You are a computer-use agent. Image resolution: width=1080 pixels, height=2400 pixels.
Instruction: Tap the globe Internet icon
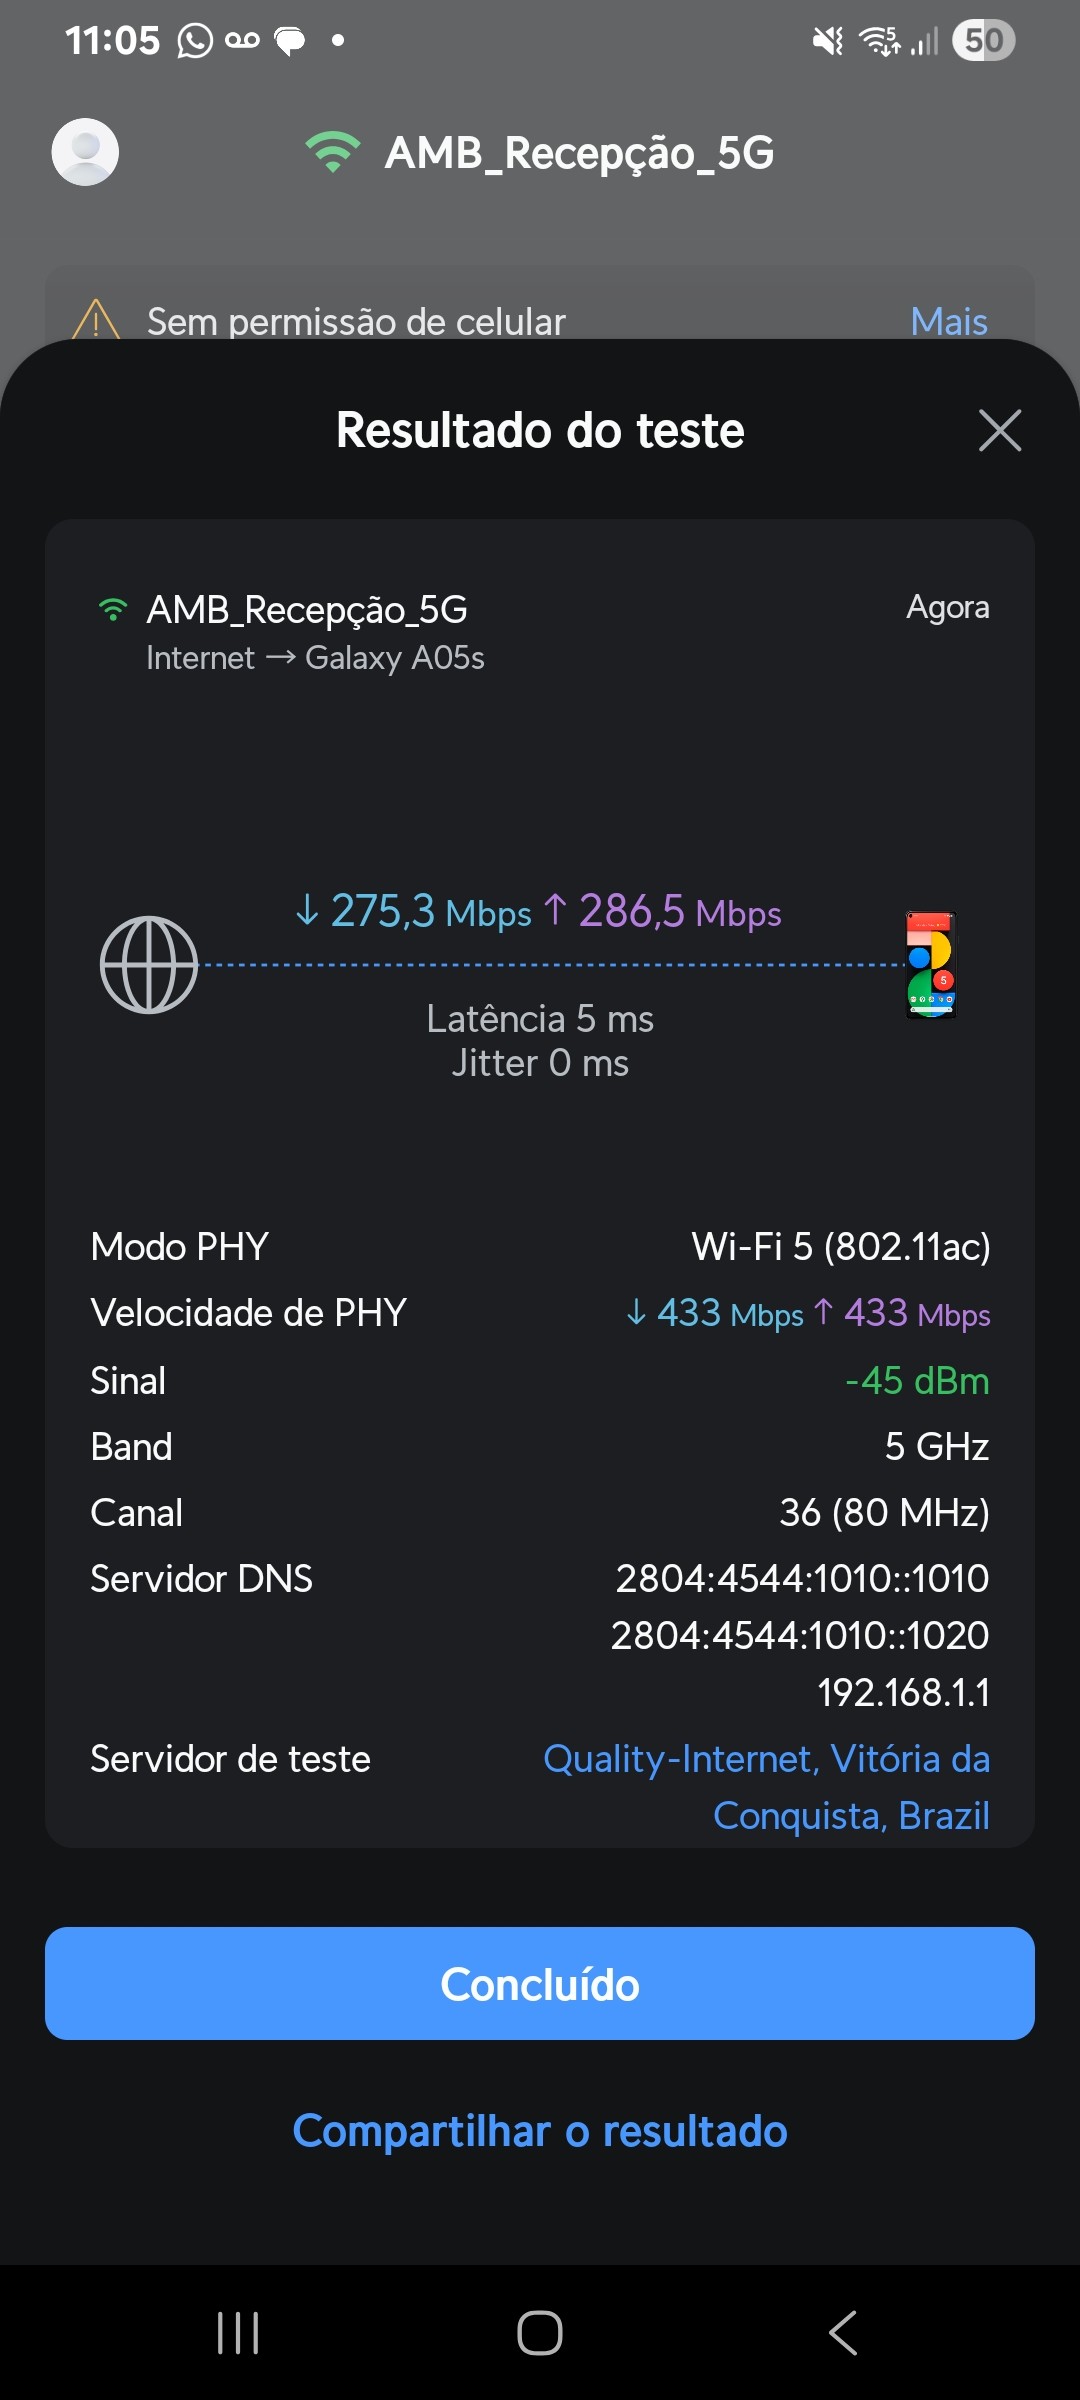(x=149, y=965)
